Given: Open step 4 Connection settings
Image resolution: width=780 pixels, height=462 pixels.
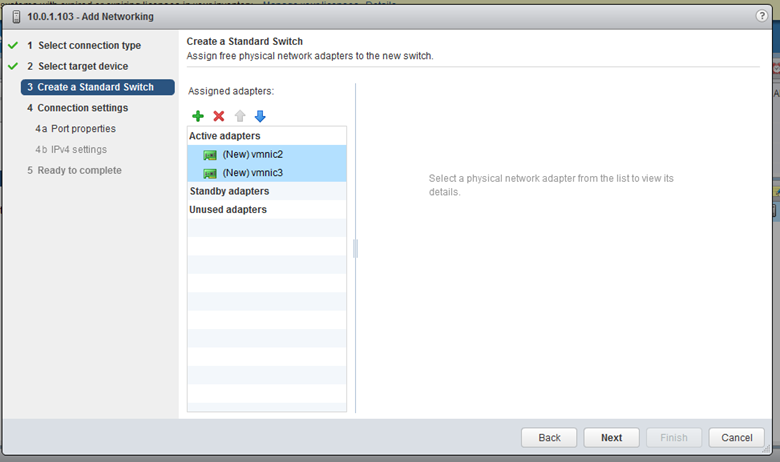Looking at the screenshot, I should [78, 108].
